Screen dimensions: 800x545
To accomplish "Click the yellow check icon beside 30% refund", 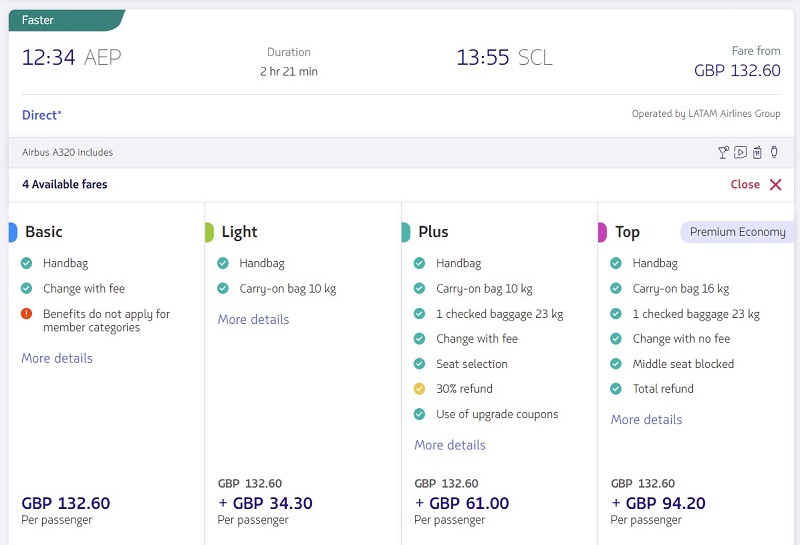I will pos(419,389).
